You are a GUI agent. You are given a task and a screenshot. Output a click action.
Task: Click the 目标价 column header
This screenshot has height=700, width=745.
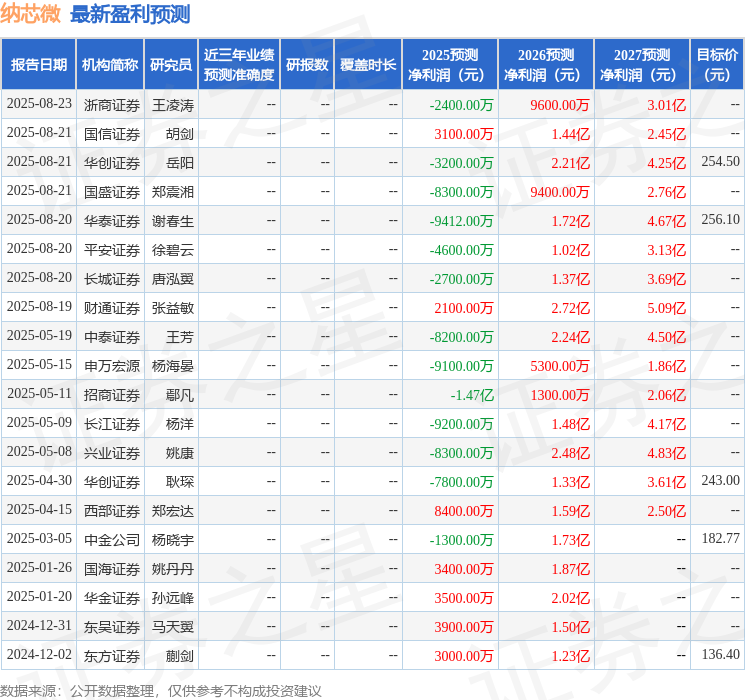tap(717, 65)
